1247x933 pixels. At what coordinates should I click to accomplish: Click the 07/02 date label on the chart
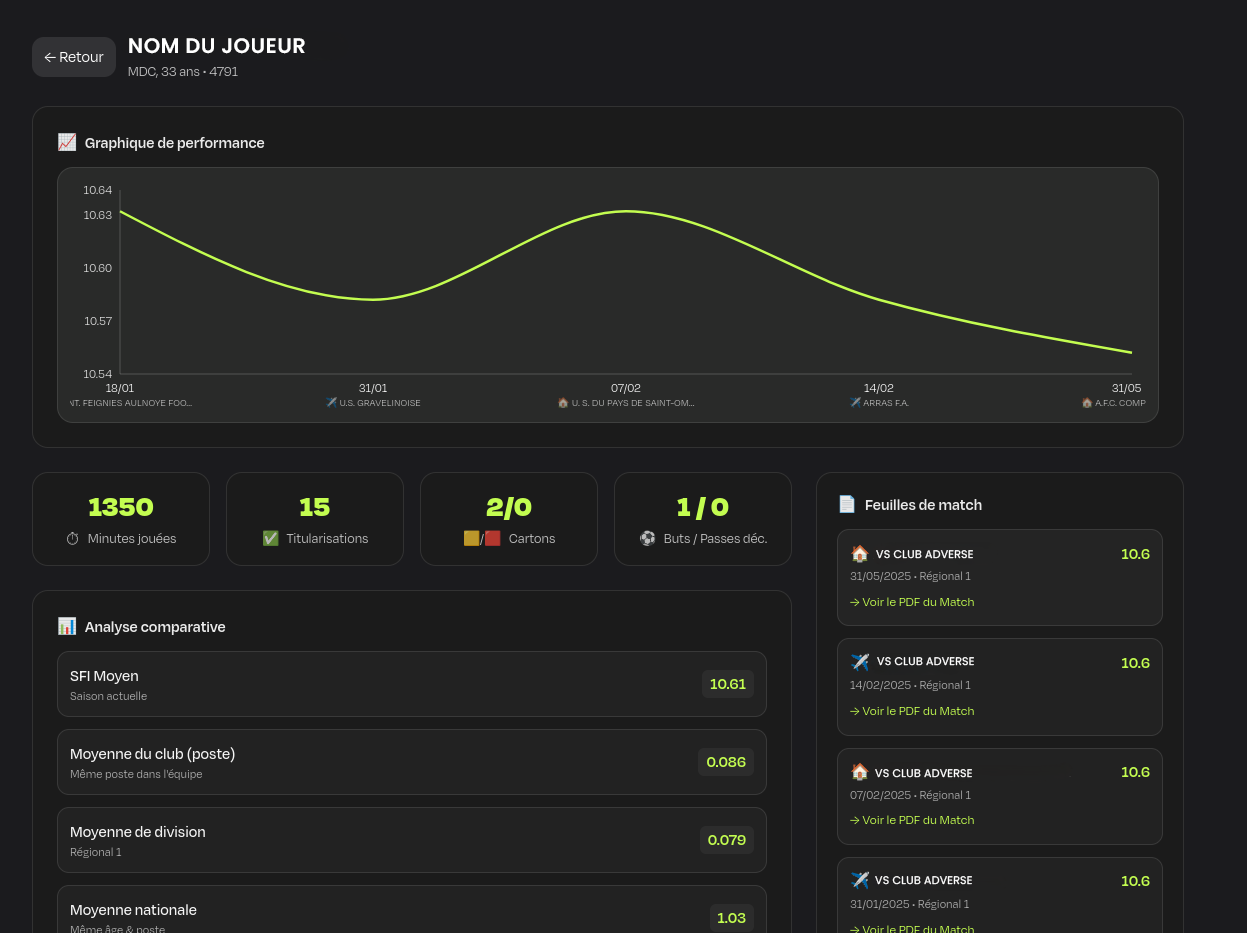click(626, 388)
